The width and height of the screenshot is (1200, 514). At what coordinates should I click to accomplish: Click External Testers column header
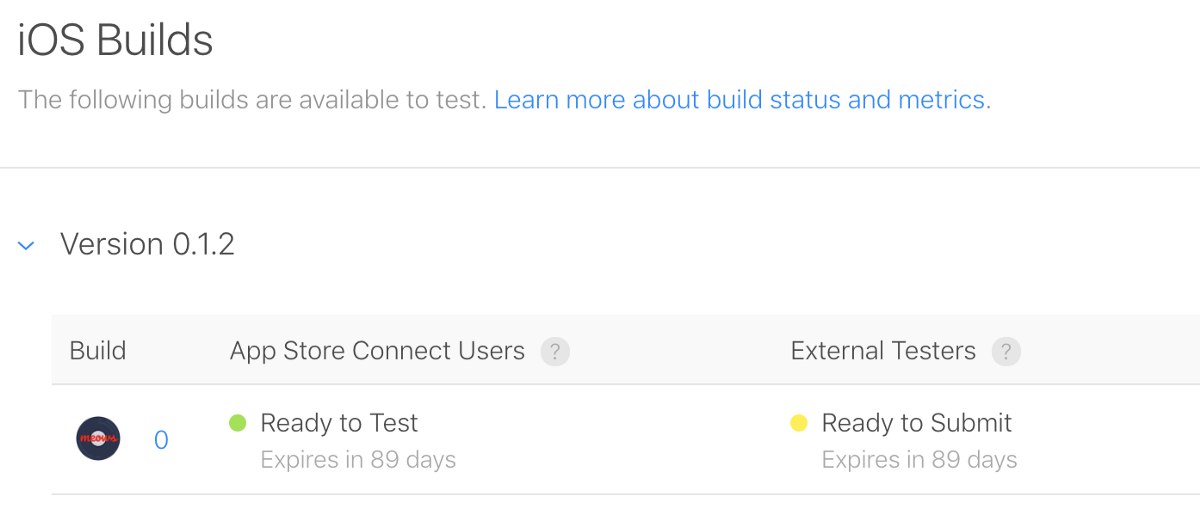click(883, 351)
